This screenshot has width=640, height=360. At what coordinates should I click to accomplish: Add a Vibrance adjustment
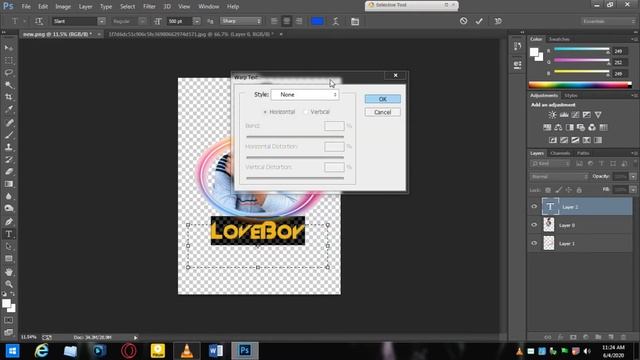(x=598, y=115)
